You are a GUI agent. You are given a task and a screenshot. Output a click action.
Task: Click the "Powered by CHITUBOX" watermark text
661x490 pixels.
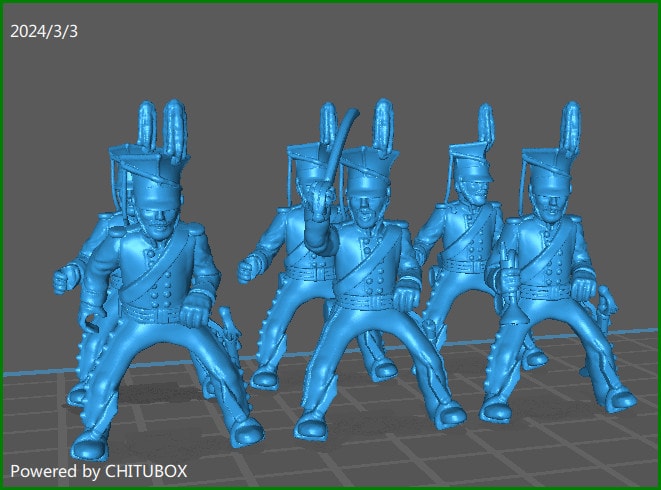tap(99, 470)
